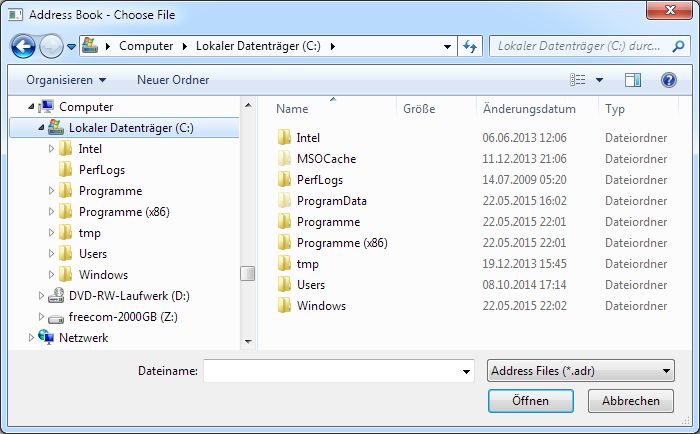Expand the Intel folder in tree

(51, 149)
